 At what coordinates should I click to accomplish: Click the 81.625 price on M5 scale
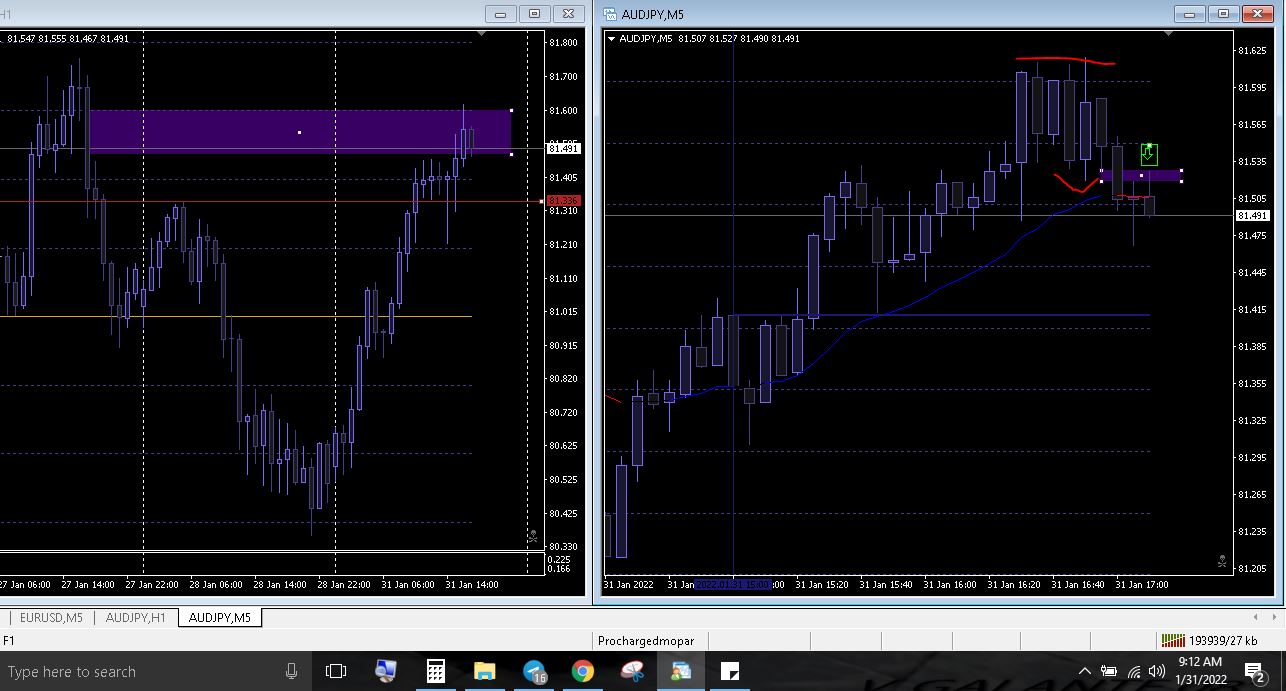(1253, 50)
